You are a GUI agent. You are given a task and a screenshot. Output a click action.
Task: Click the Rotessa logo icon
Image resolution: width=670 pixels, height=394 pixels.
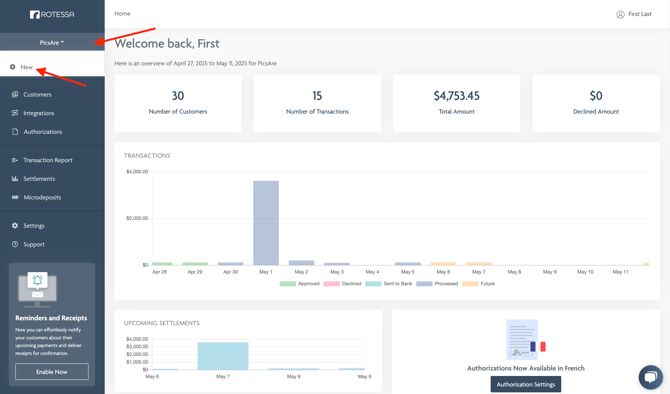(35, 15)
